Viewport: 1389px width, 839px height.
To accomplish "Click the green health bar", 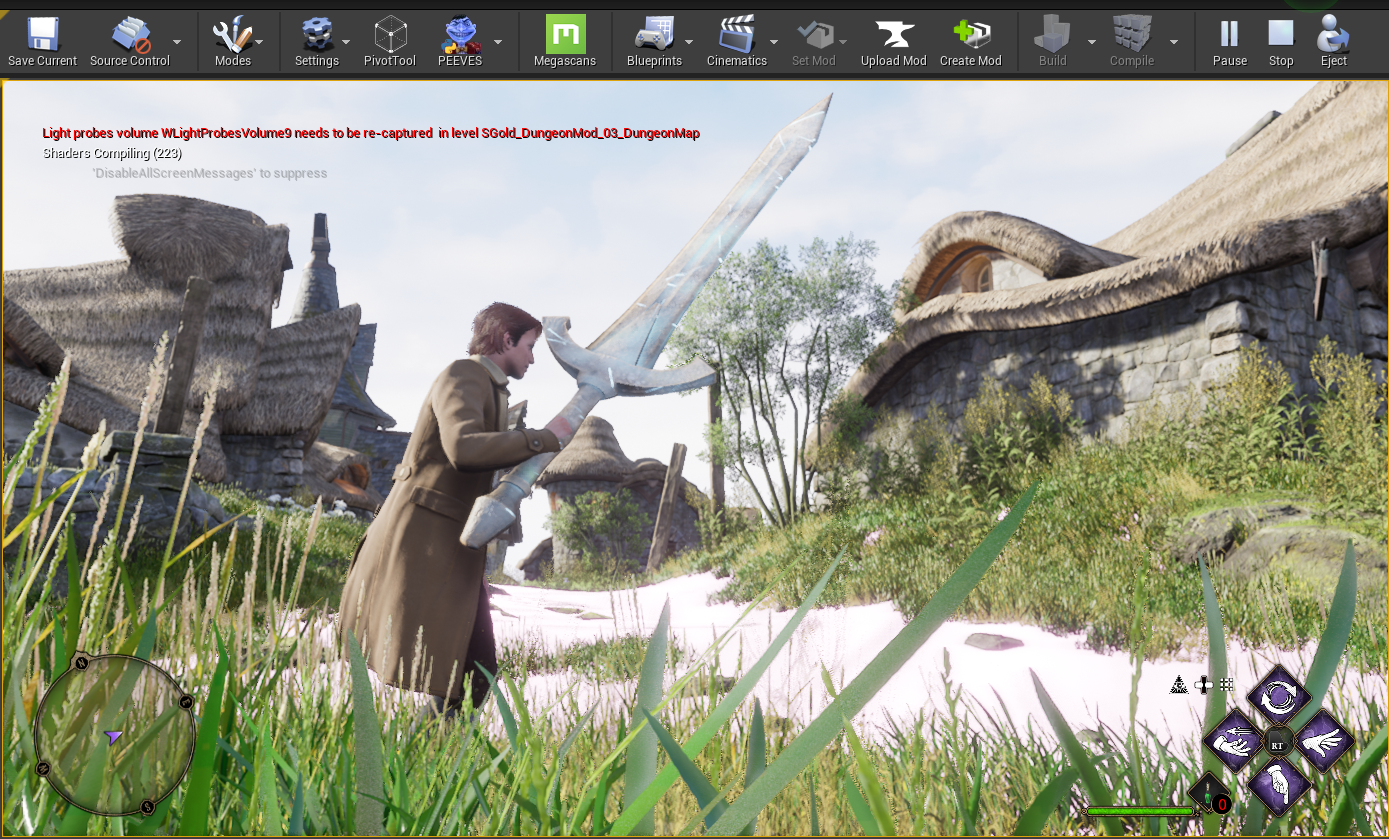I will coord(1140,811).
